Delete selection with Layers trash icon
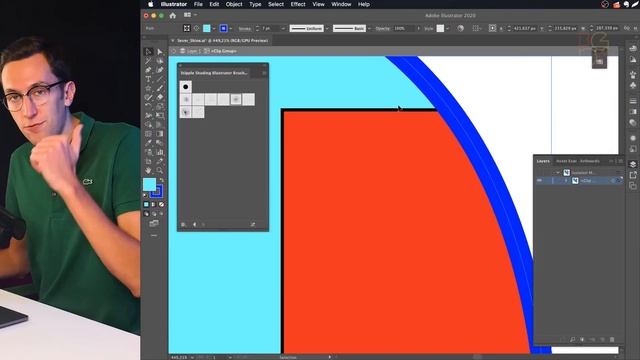 pos(611,339)
